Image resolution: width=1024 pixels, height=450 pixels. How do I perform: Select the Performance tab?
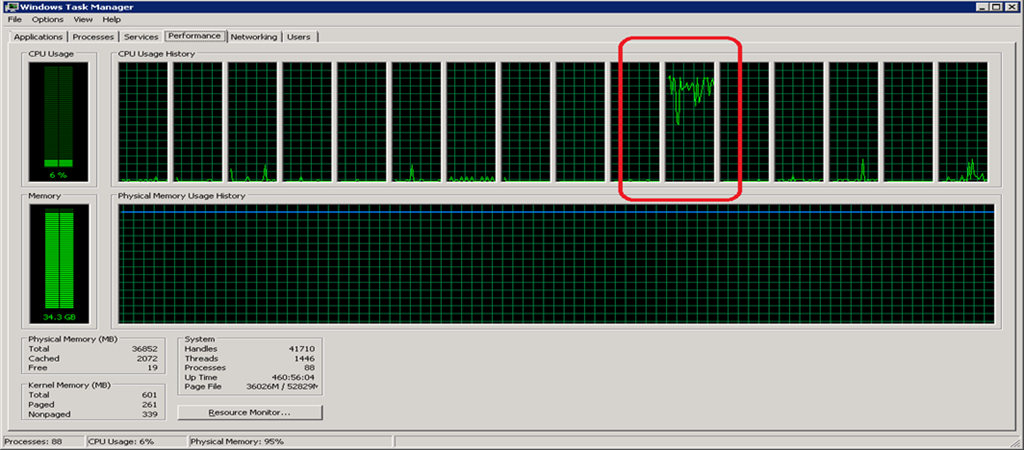tap(194, 36)
